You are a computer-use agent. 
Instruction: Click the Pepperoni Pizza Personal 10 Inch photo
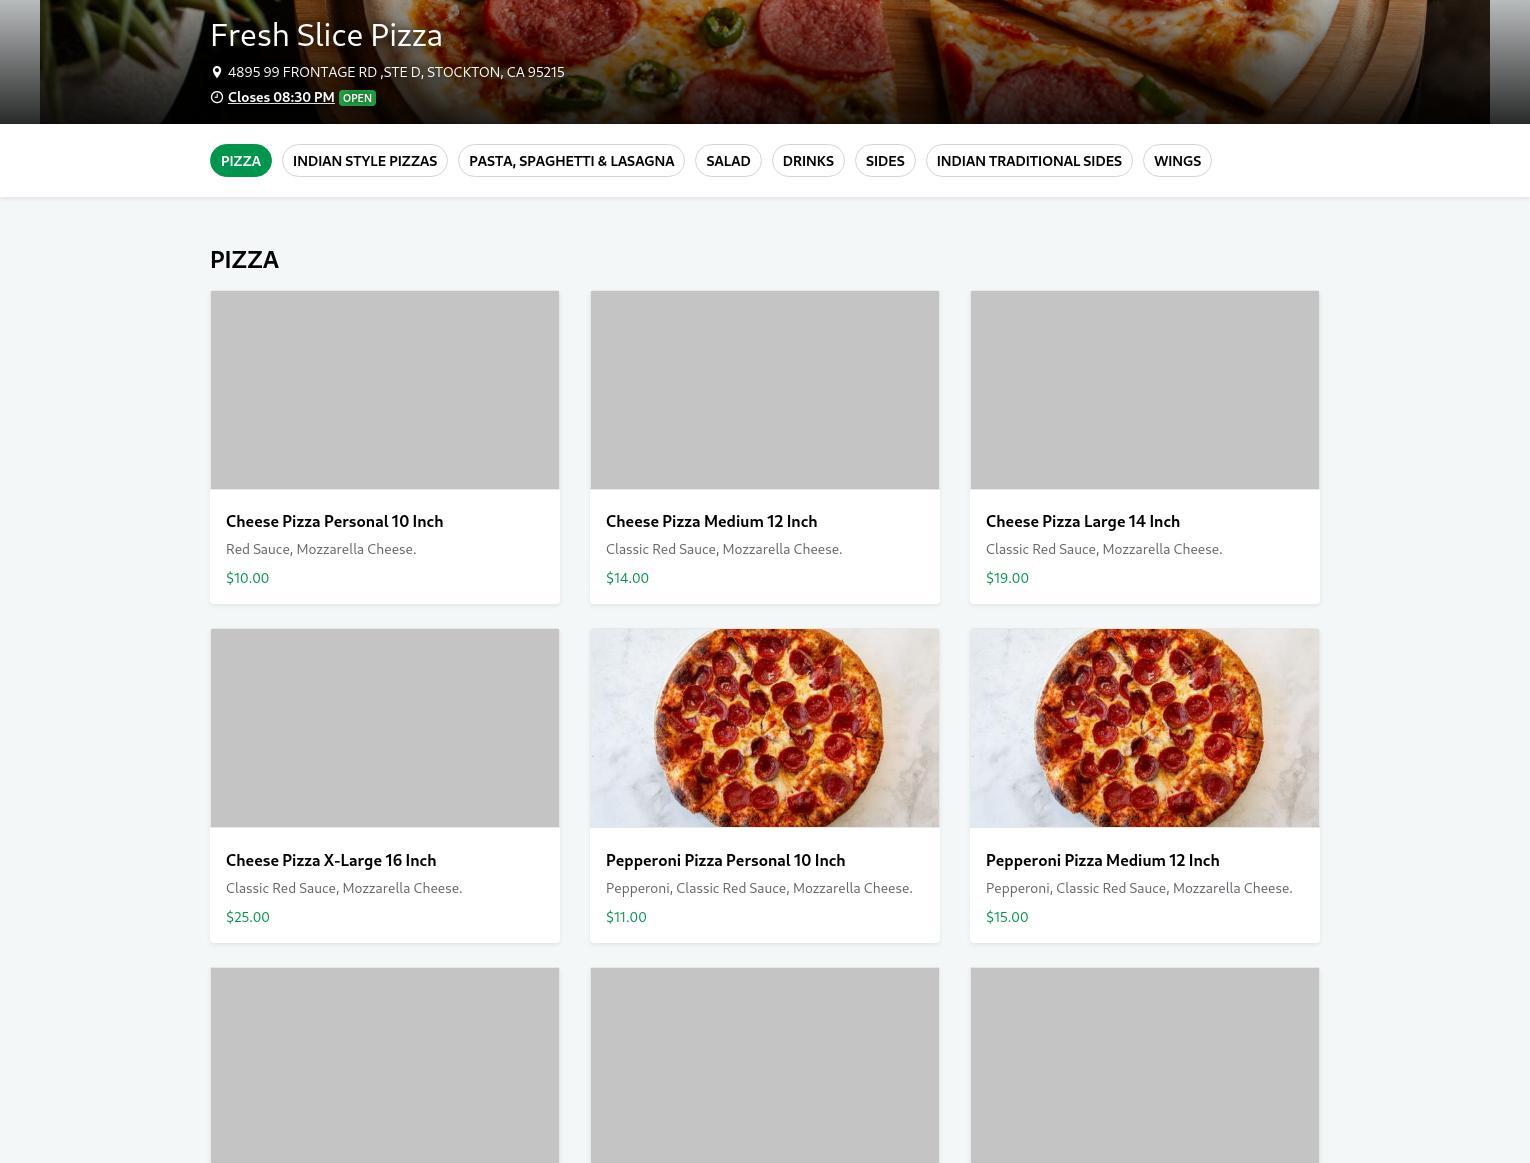pos(765,728)
